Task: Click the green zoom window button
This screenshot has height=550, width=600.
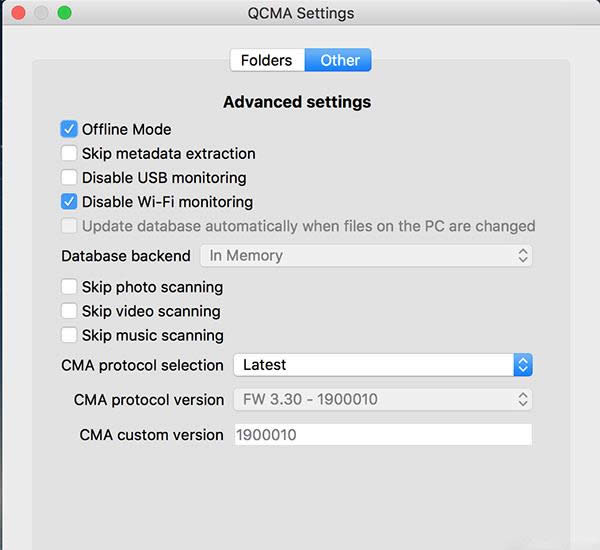Action: [64, 13]
